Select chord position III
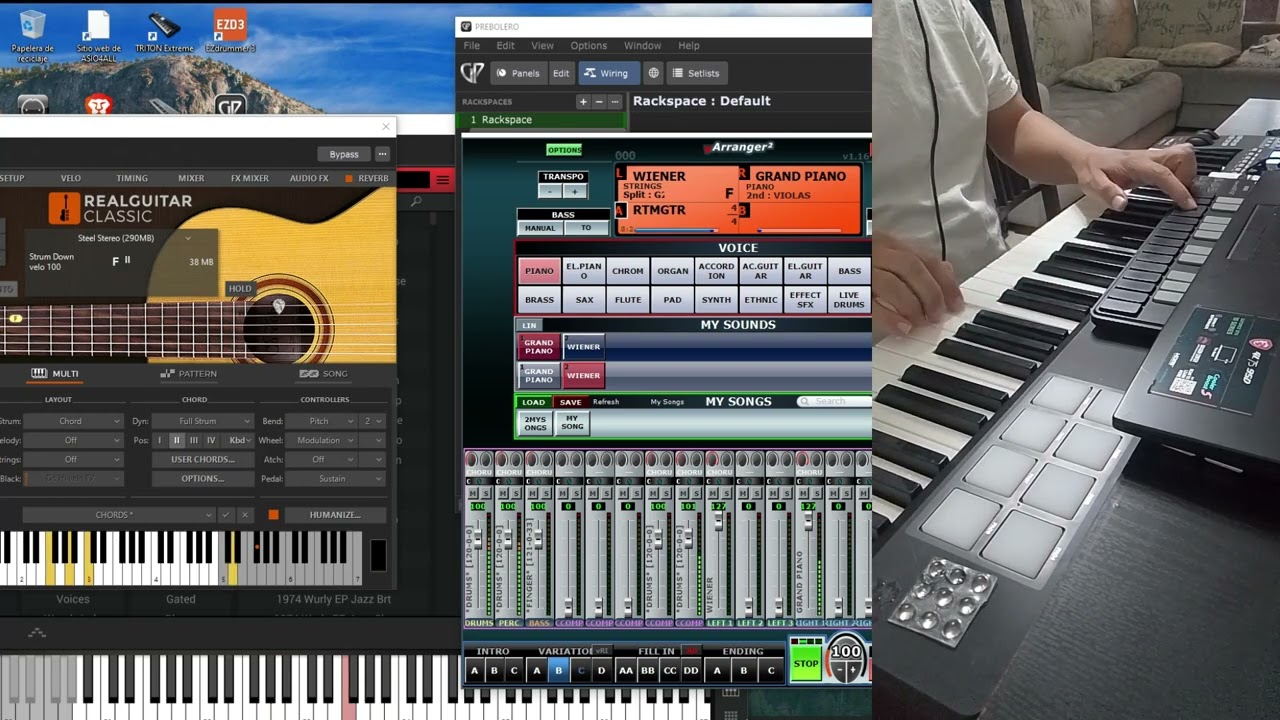 coord(193,440)
